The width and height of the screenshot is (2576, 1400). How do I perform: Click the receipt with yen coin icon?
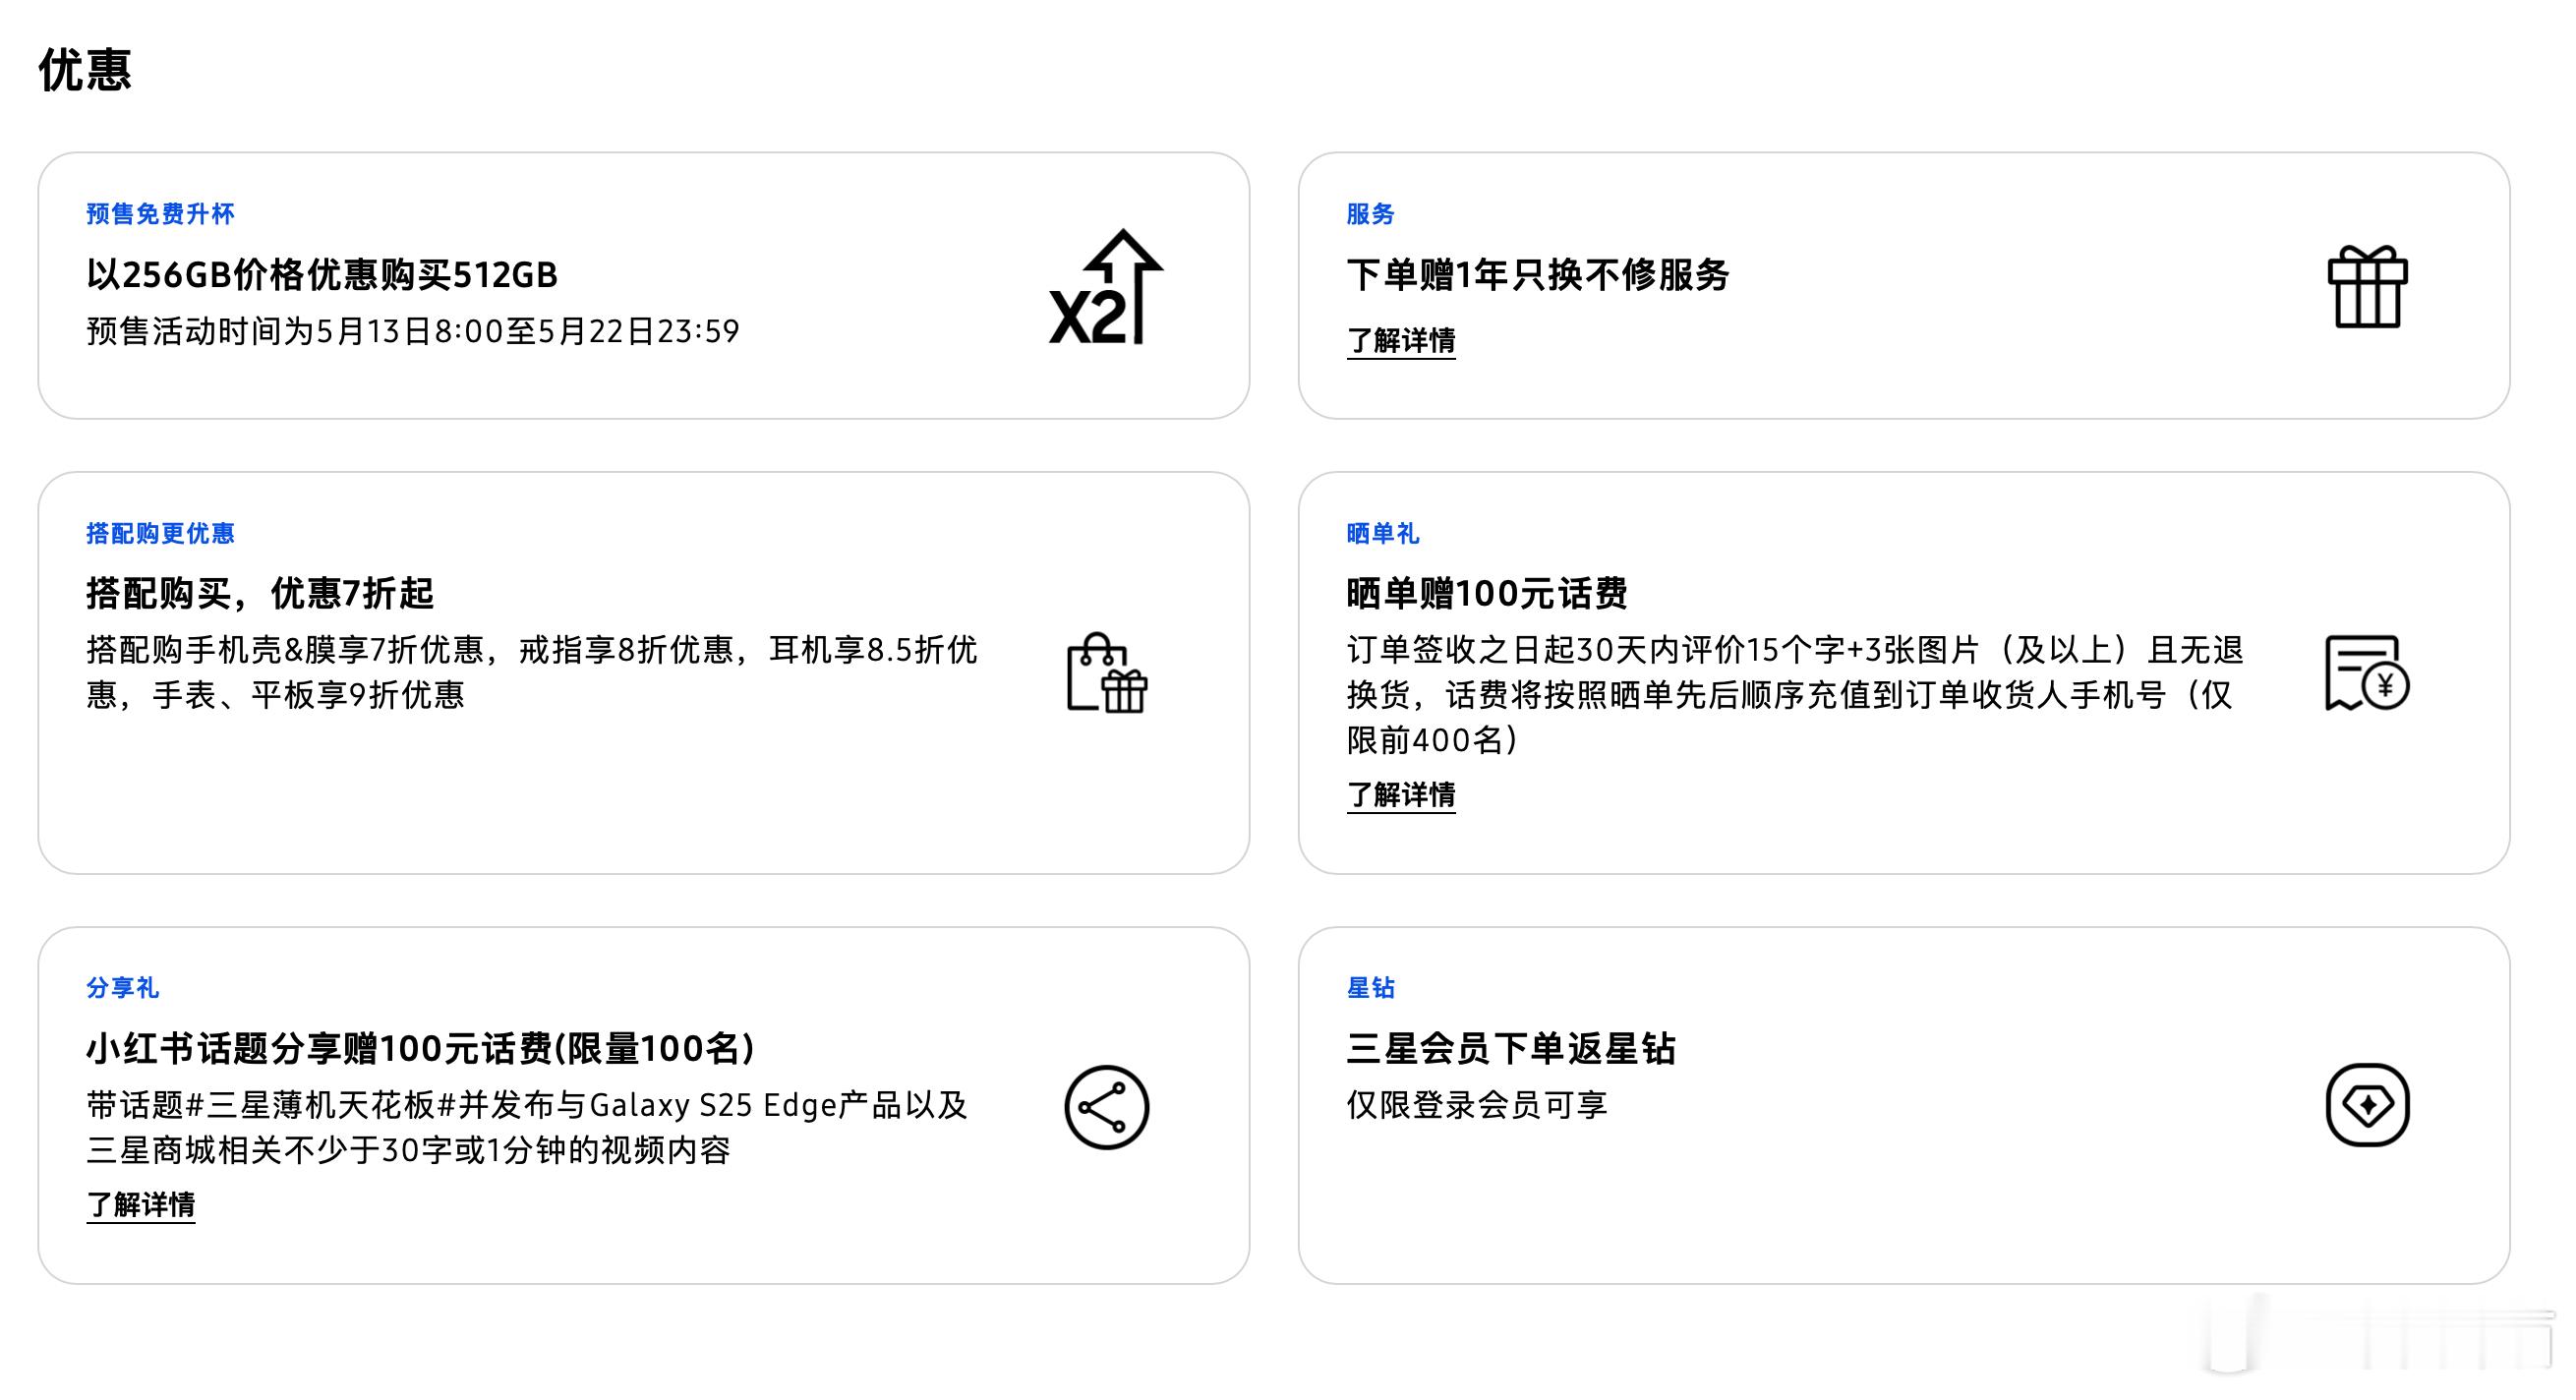point(2367,673)
